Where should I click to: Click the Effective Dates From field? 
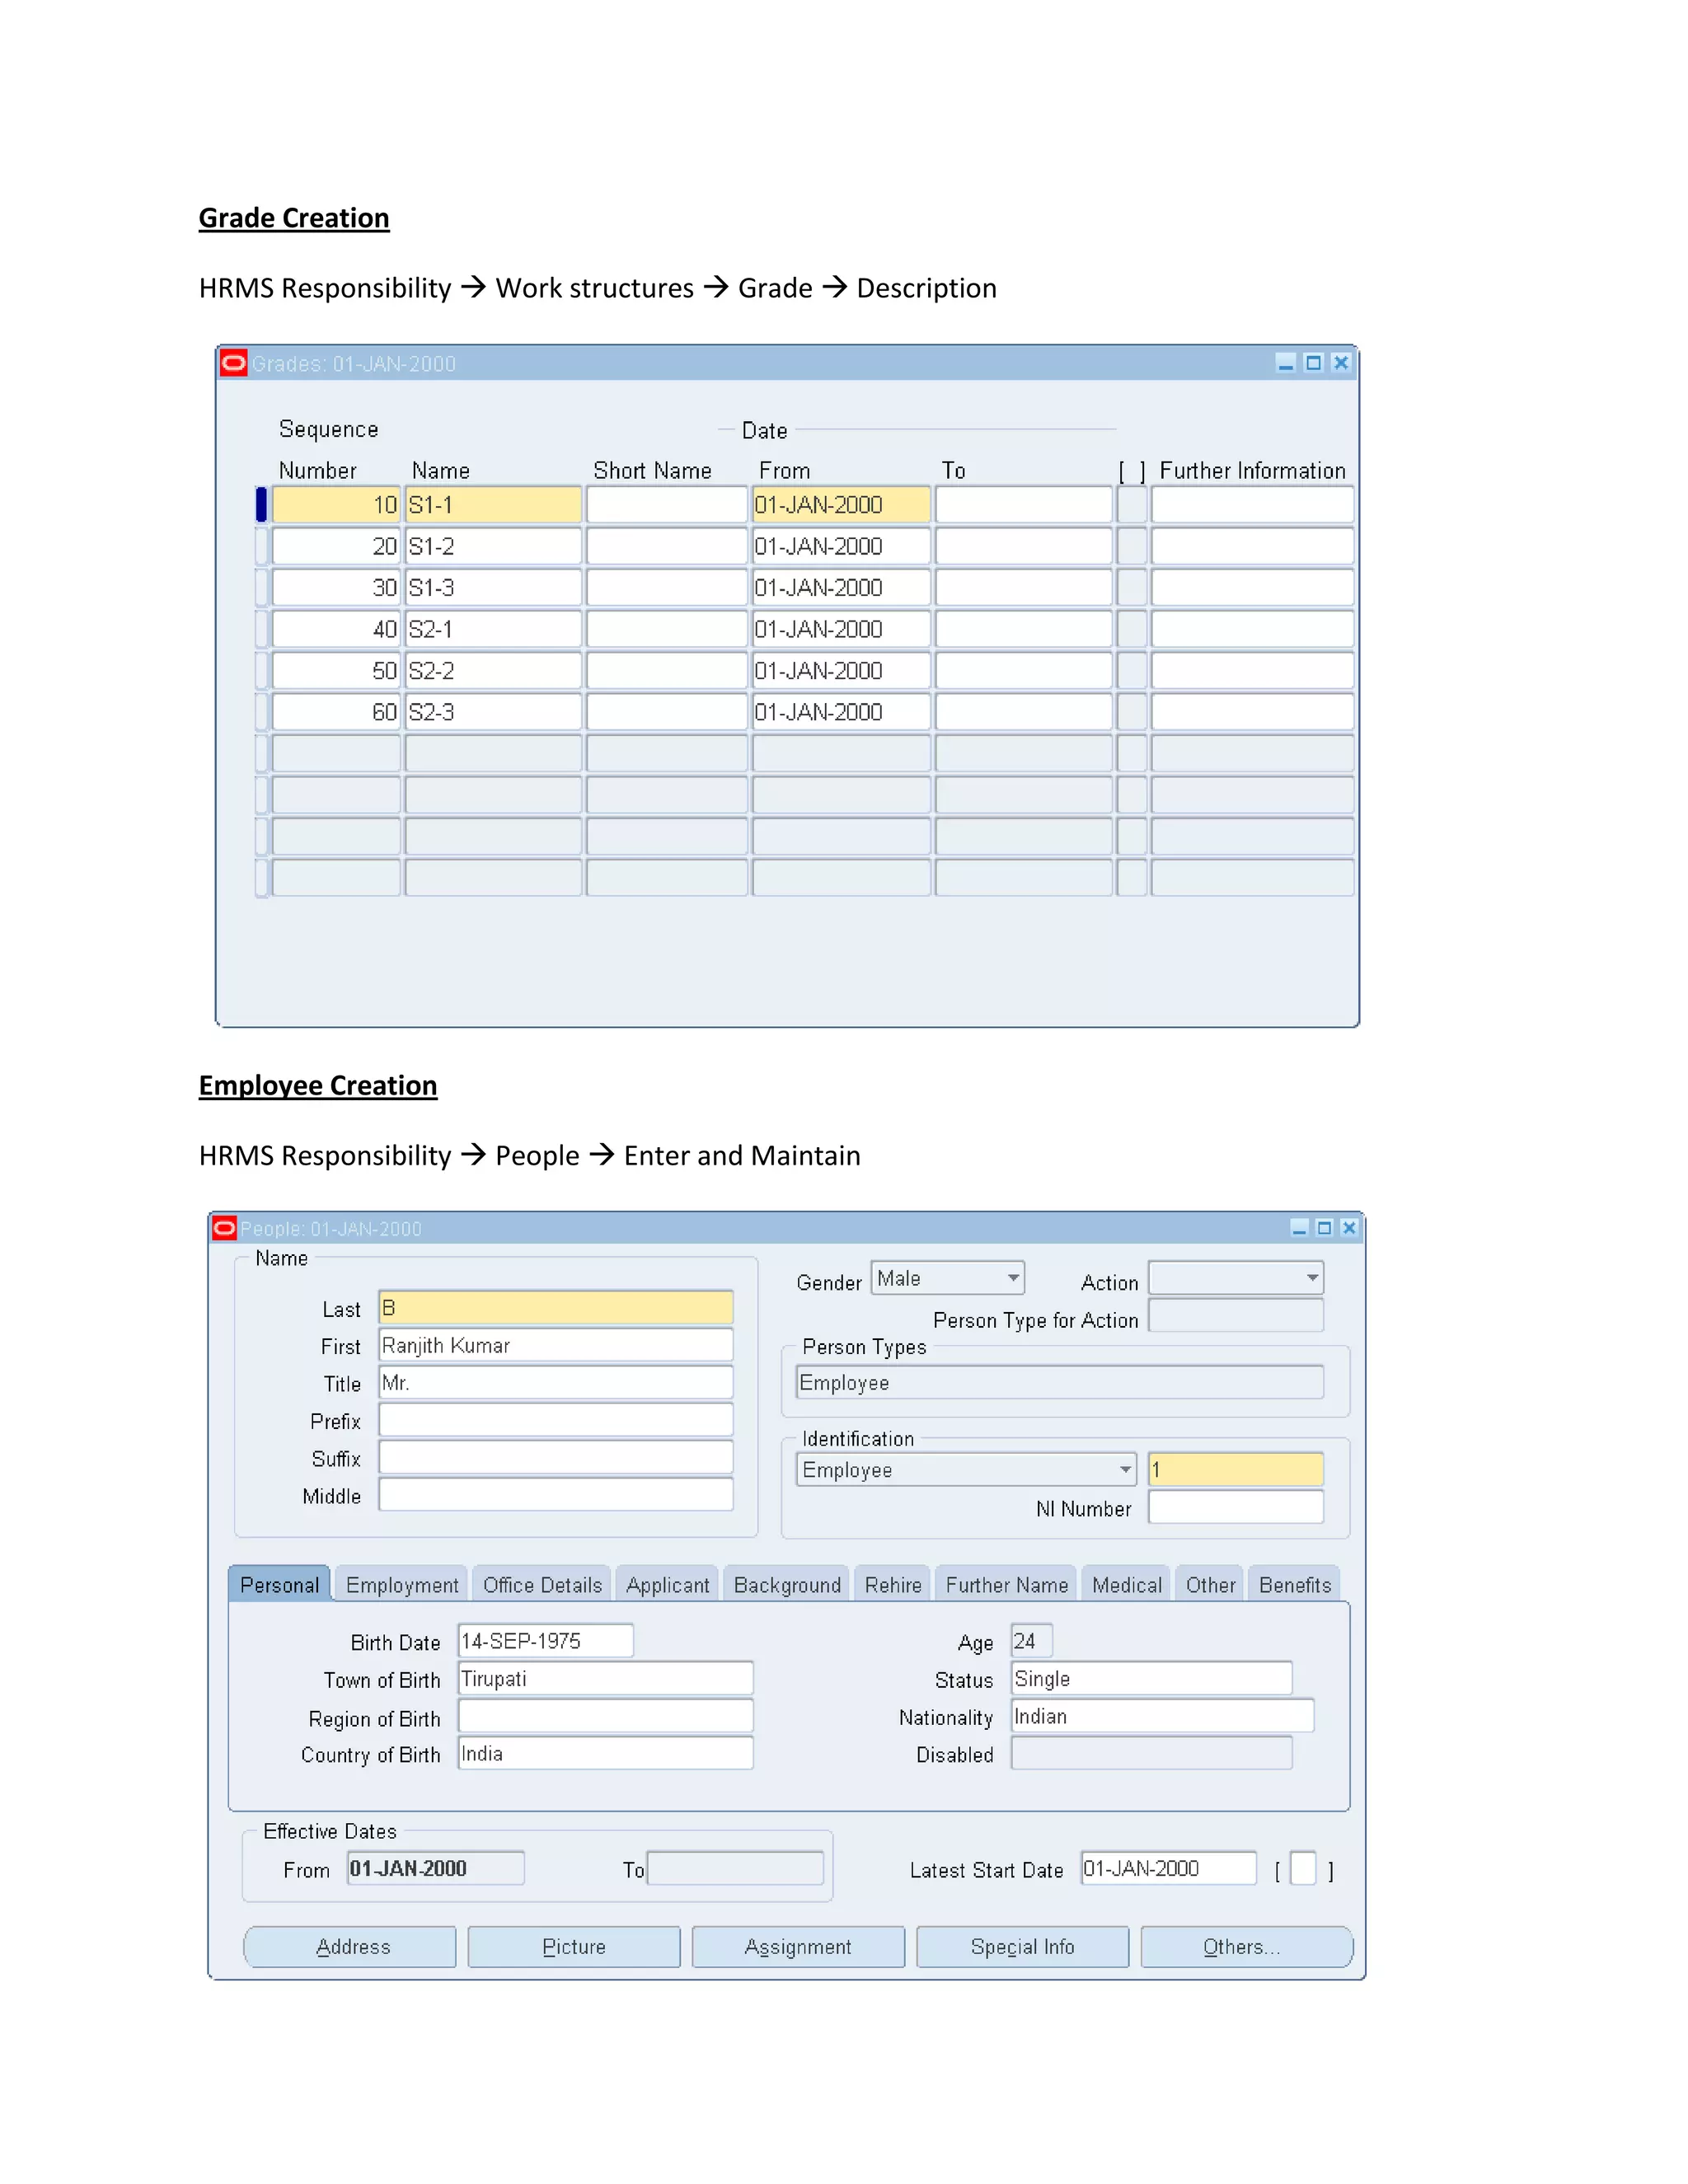coord(435,1868)
